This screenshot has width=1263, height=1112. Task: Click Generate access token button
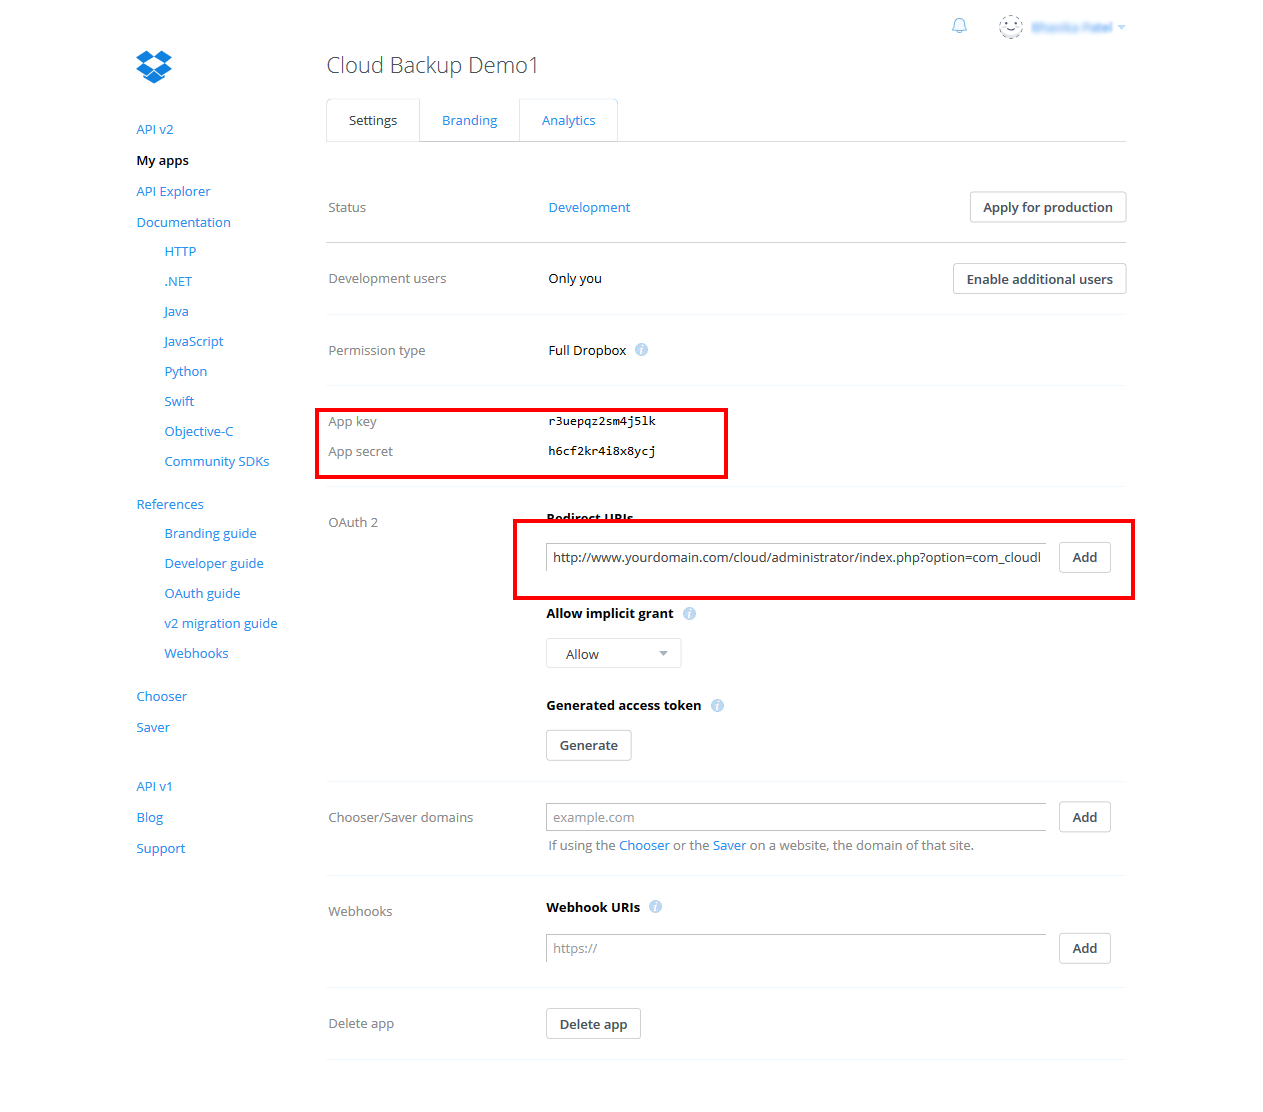(x=589, y=746)
